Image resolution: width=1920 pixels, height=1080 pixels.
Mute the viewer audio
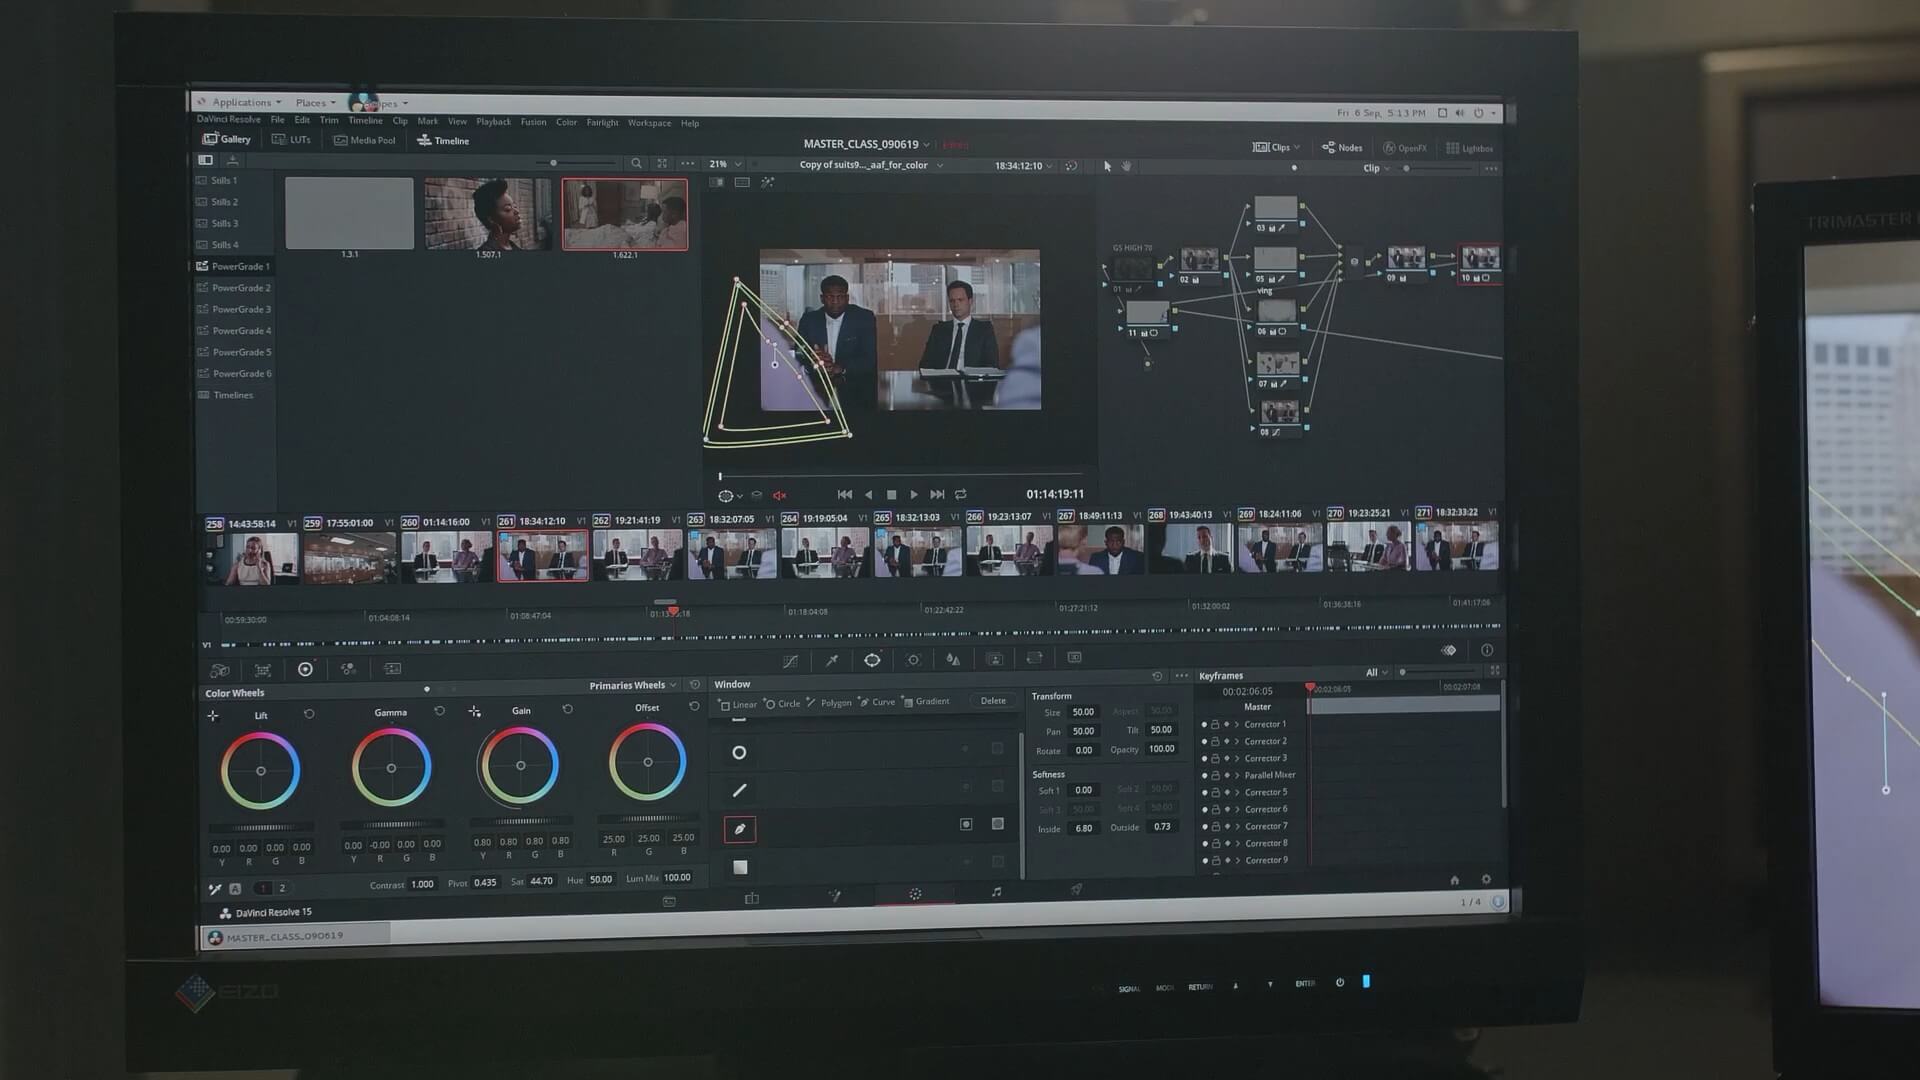[x=779, y=495]
